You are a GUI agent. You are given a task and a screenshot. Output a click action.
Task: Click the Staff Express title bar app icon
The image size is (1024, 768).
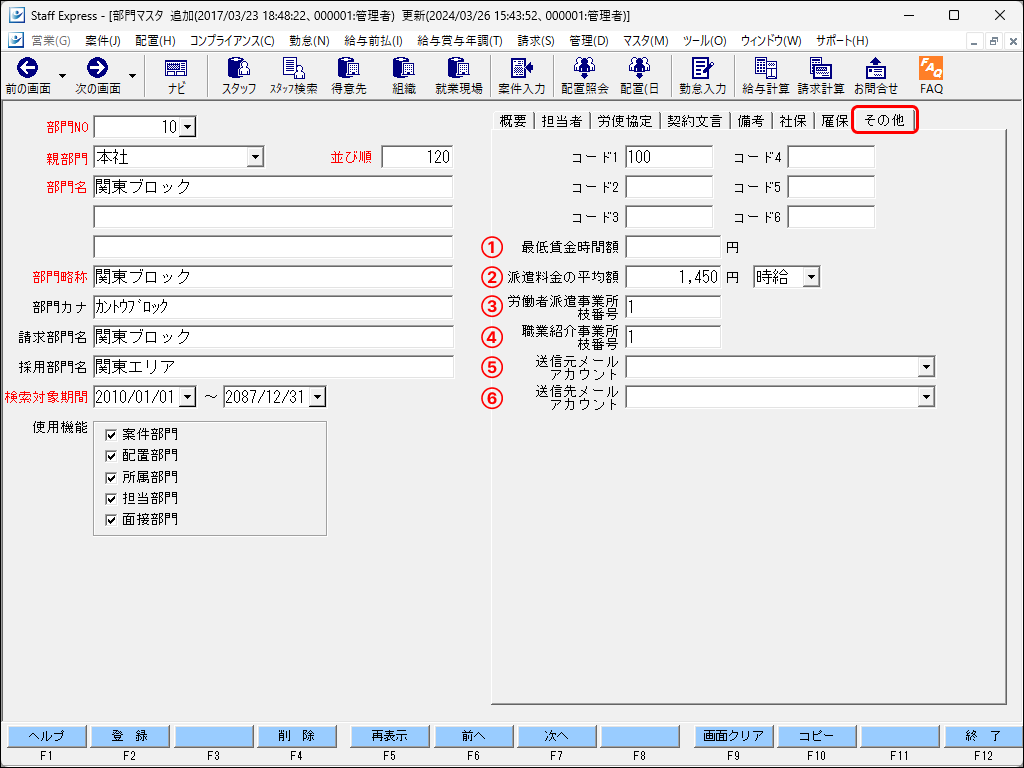click(16, 15)
